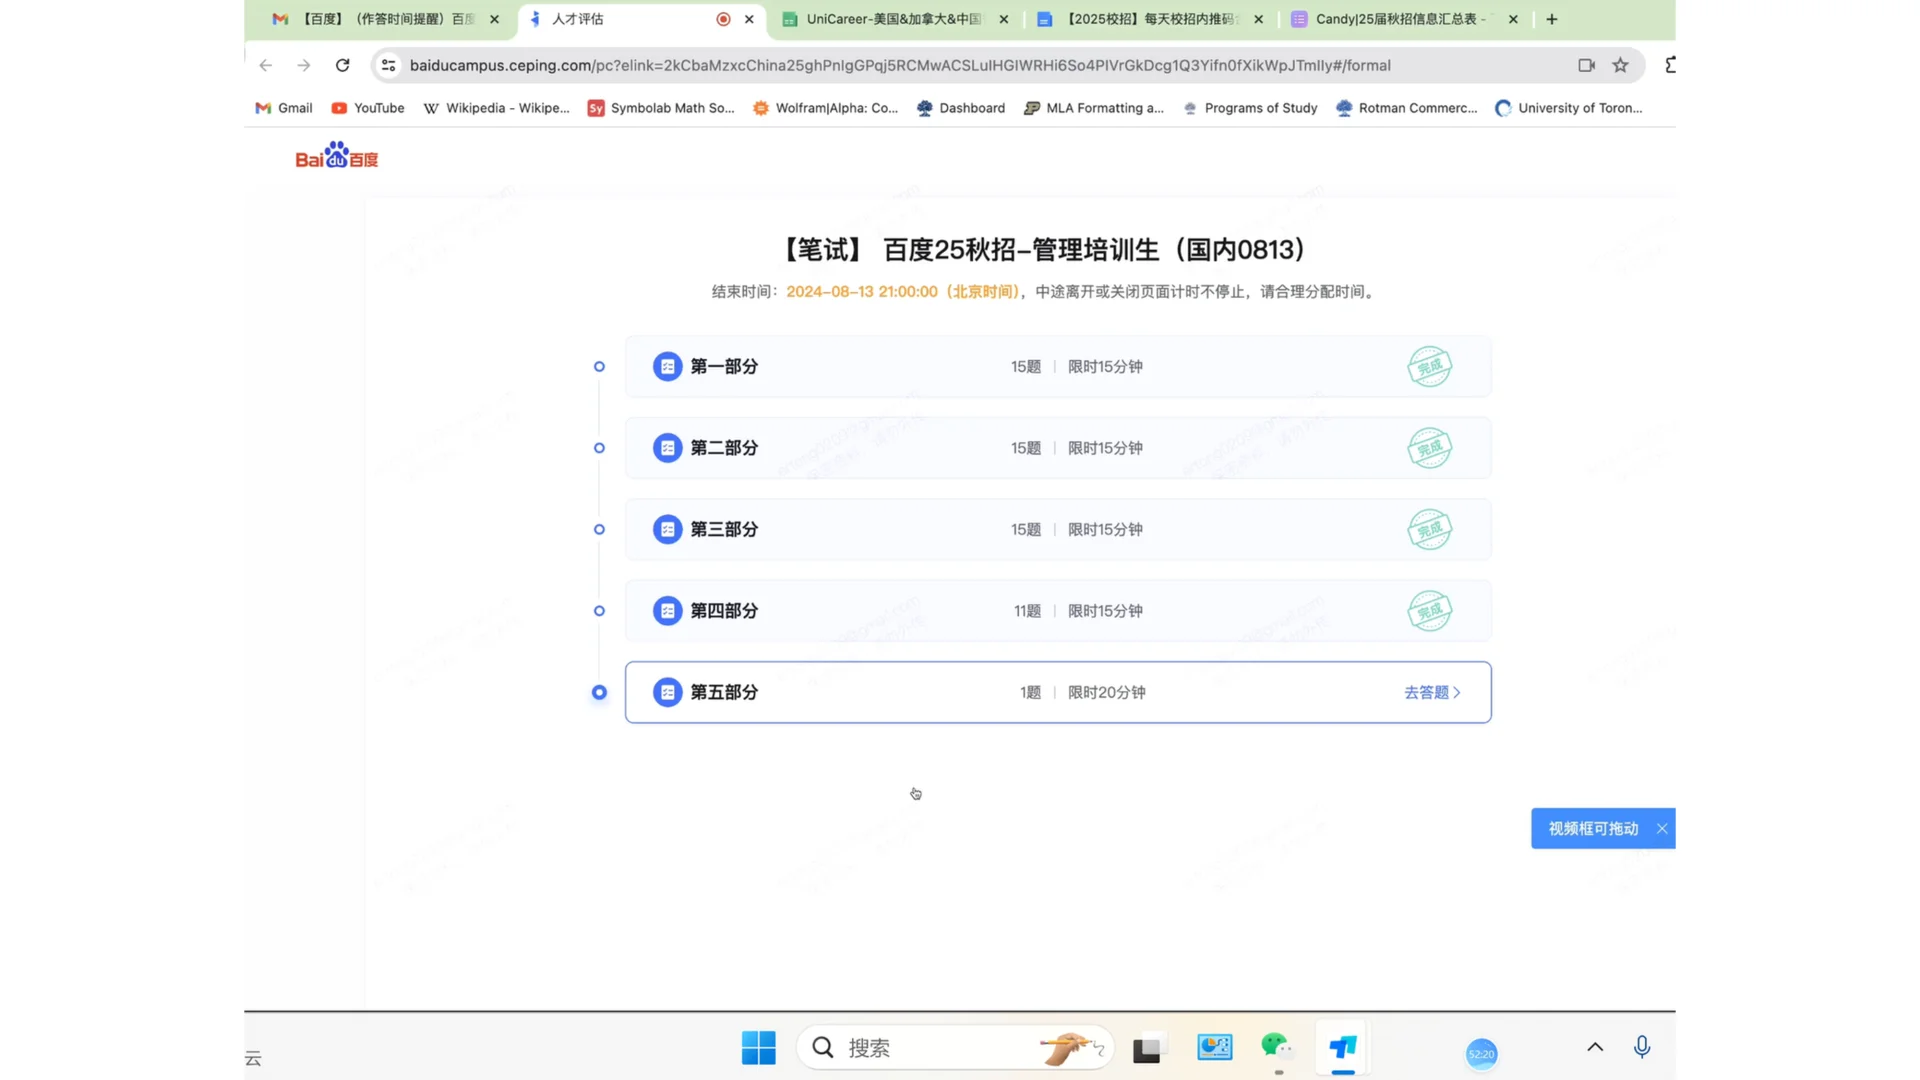The image size is (1920, 1080).
Task: Select the 第三部分 timeline dot
Action: click(599, 529)
